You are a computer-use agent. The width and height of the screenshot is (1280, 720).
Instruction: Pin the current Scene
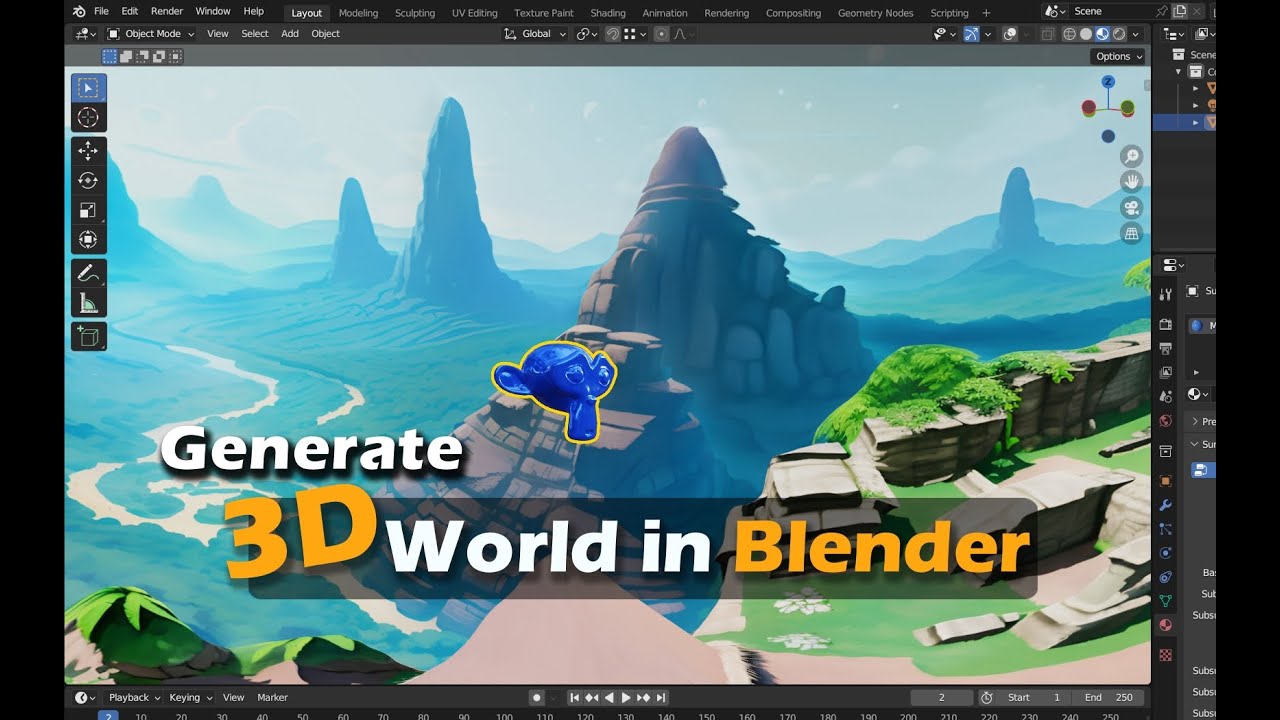(x=1162, y=11)
